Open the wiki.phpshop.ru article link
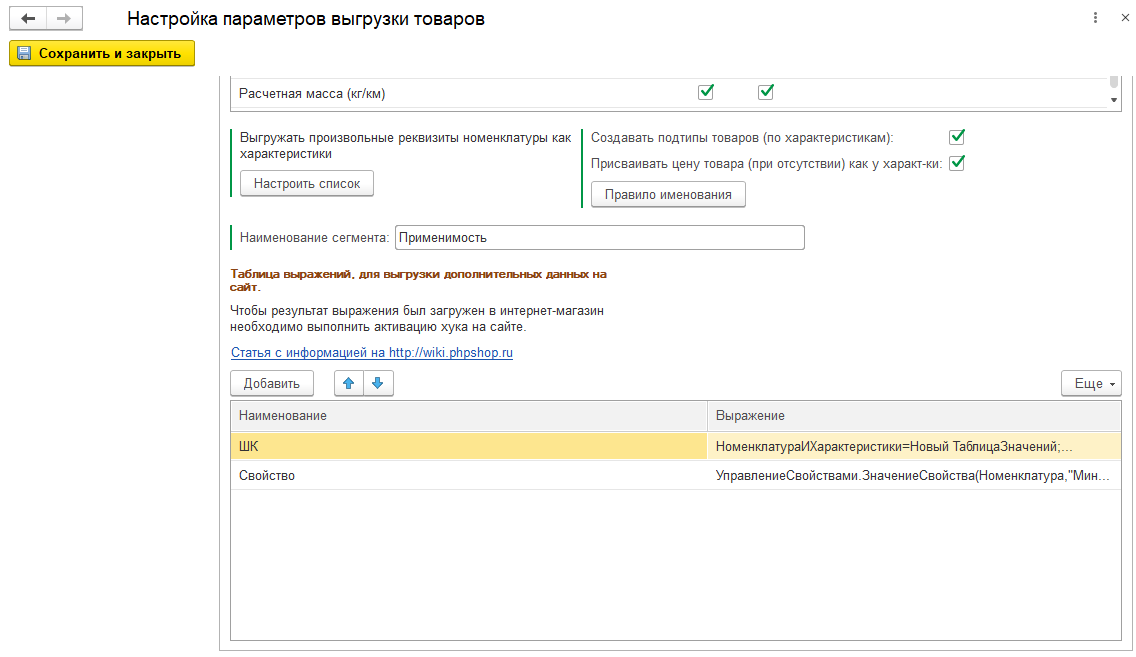This screenshot has height=657, width=1136. pos(372,353)
